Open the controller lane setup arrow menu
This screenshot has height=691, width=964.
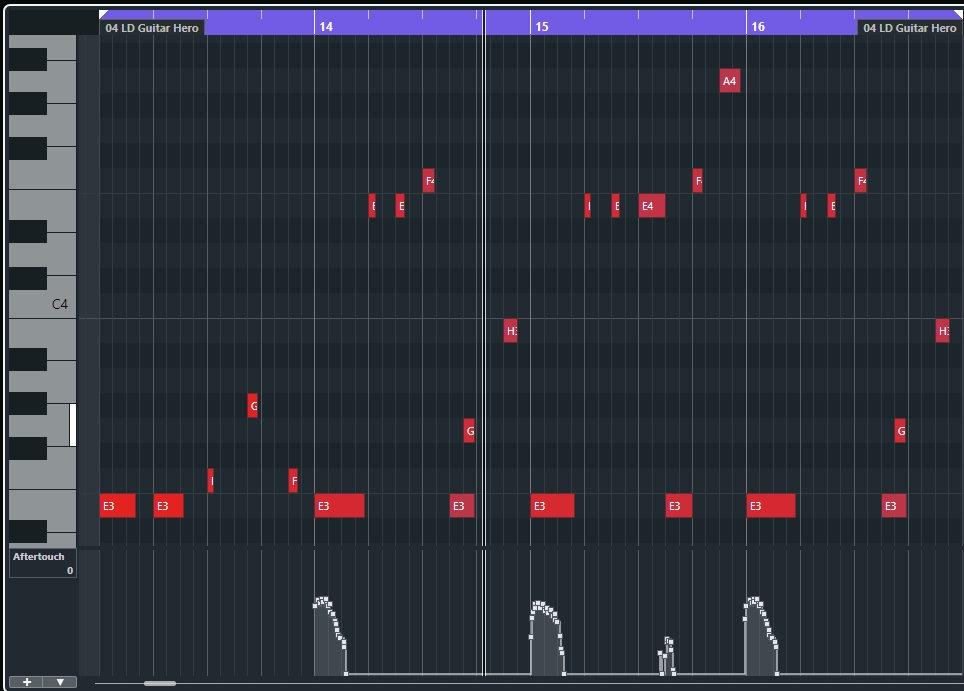point(60,682)
